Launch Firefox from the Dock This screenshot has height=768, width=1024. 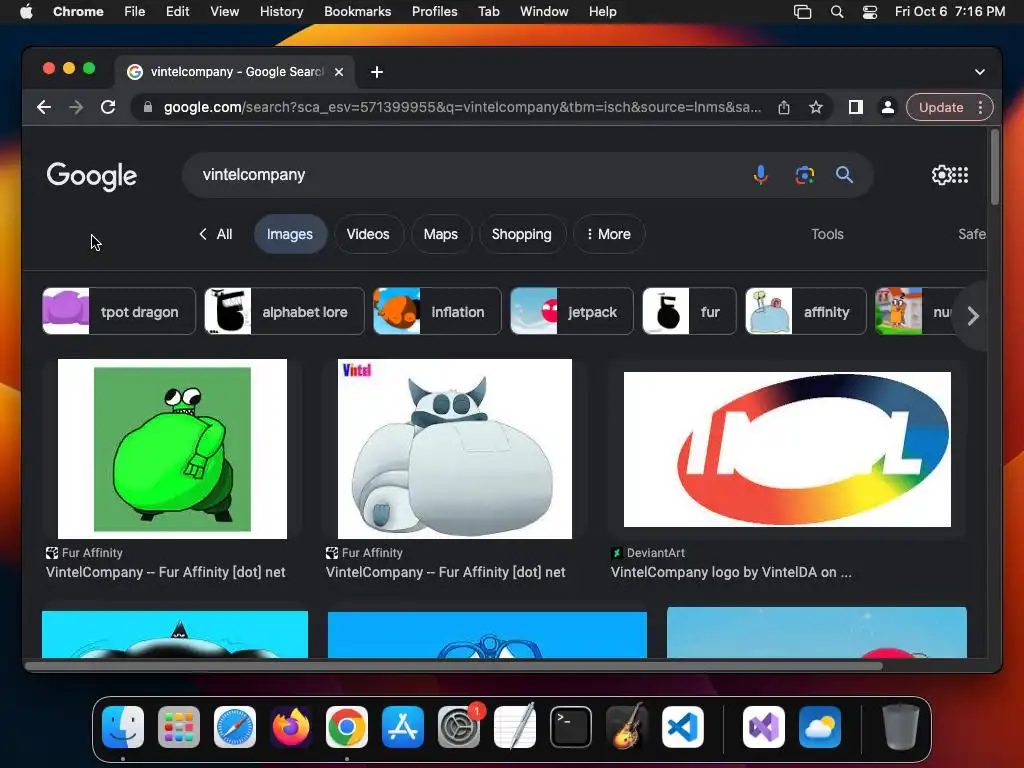291,727
